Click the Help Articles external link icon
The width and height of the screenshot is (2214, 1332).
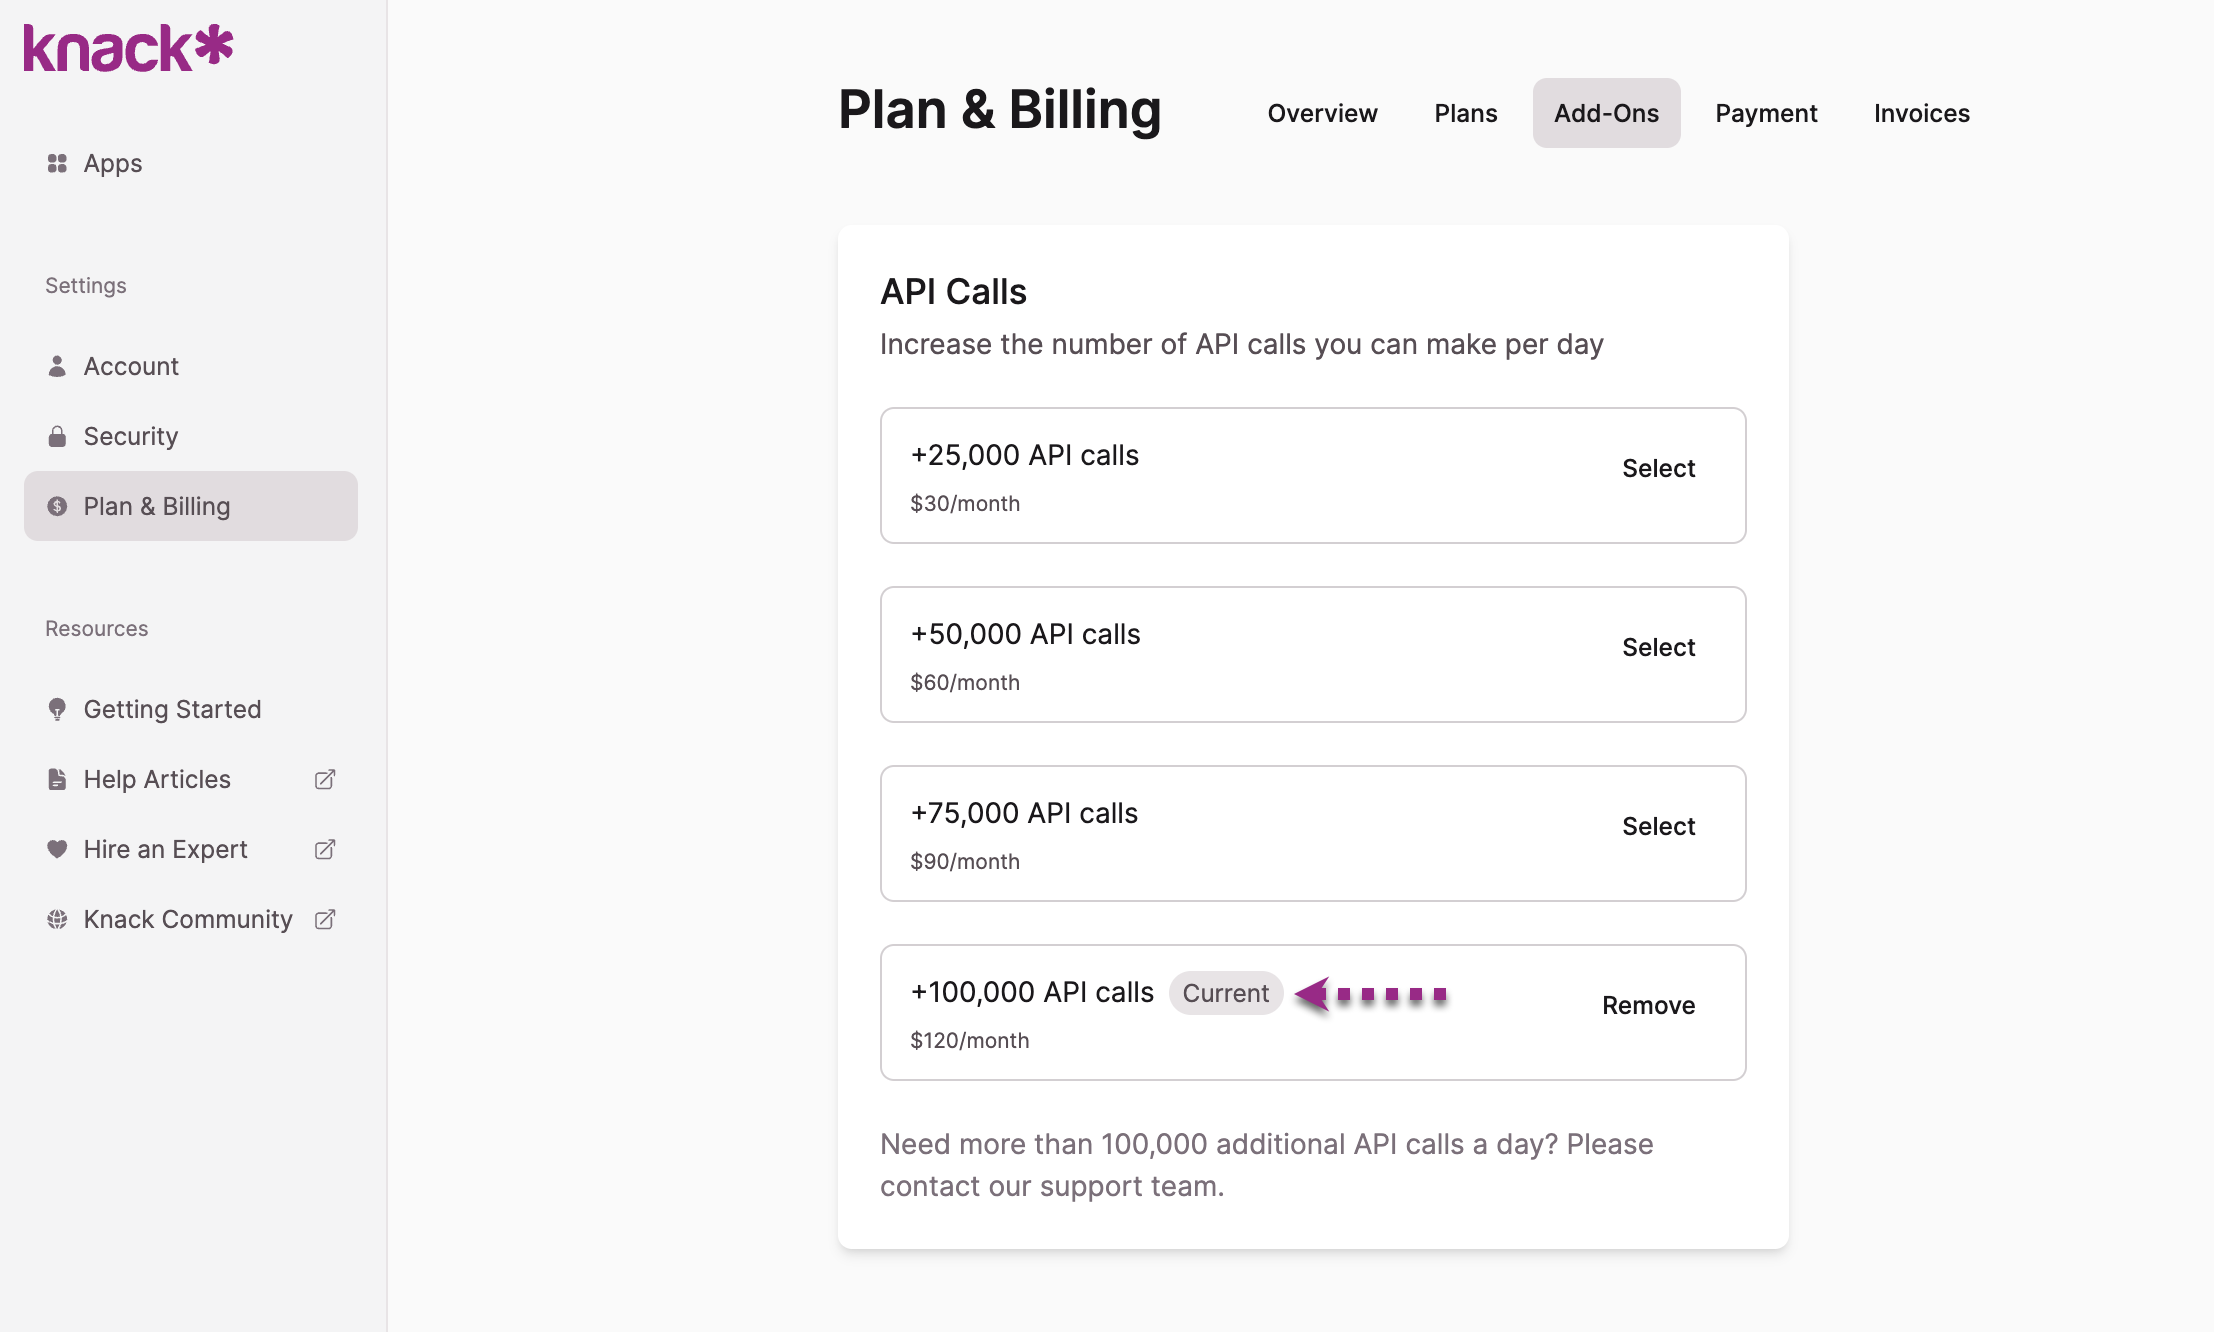[x=325, y=779]
